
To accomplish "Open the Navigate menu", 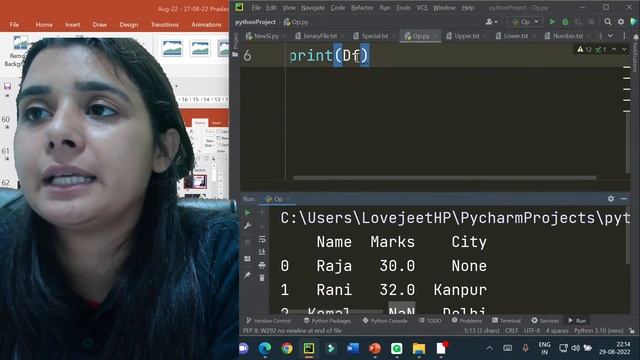I will pyautogui.click(x=313, y=8).
